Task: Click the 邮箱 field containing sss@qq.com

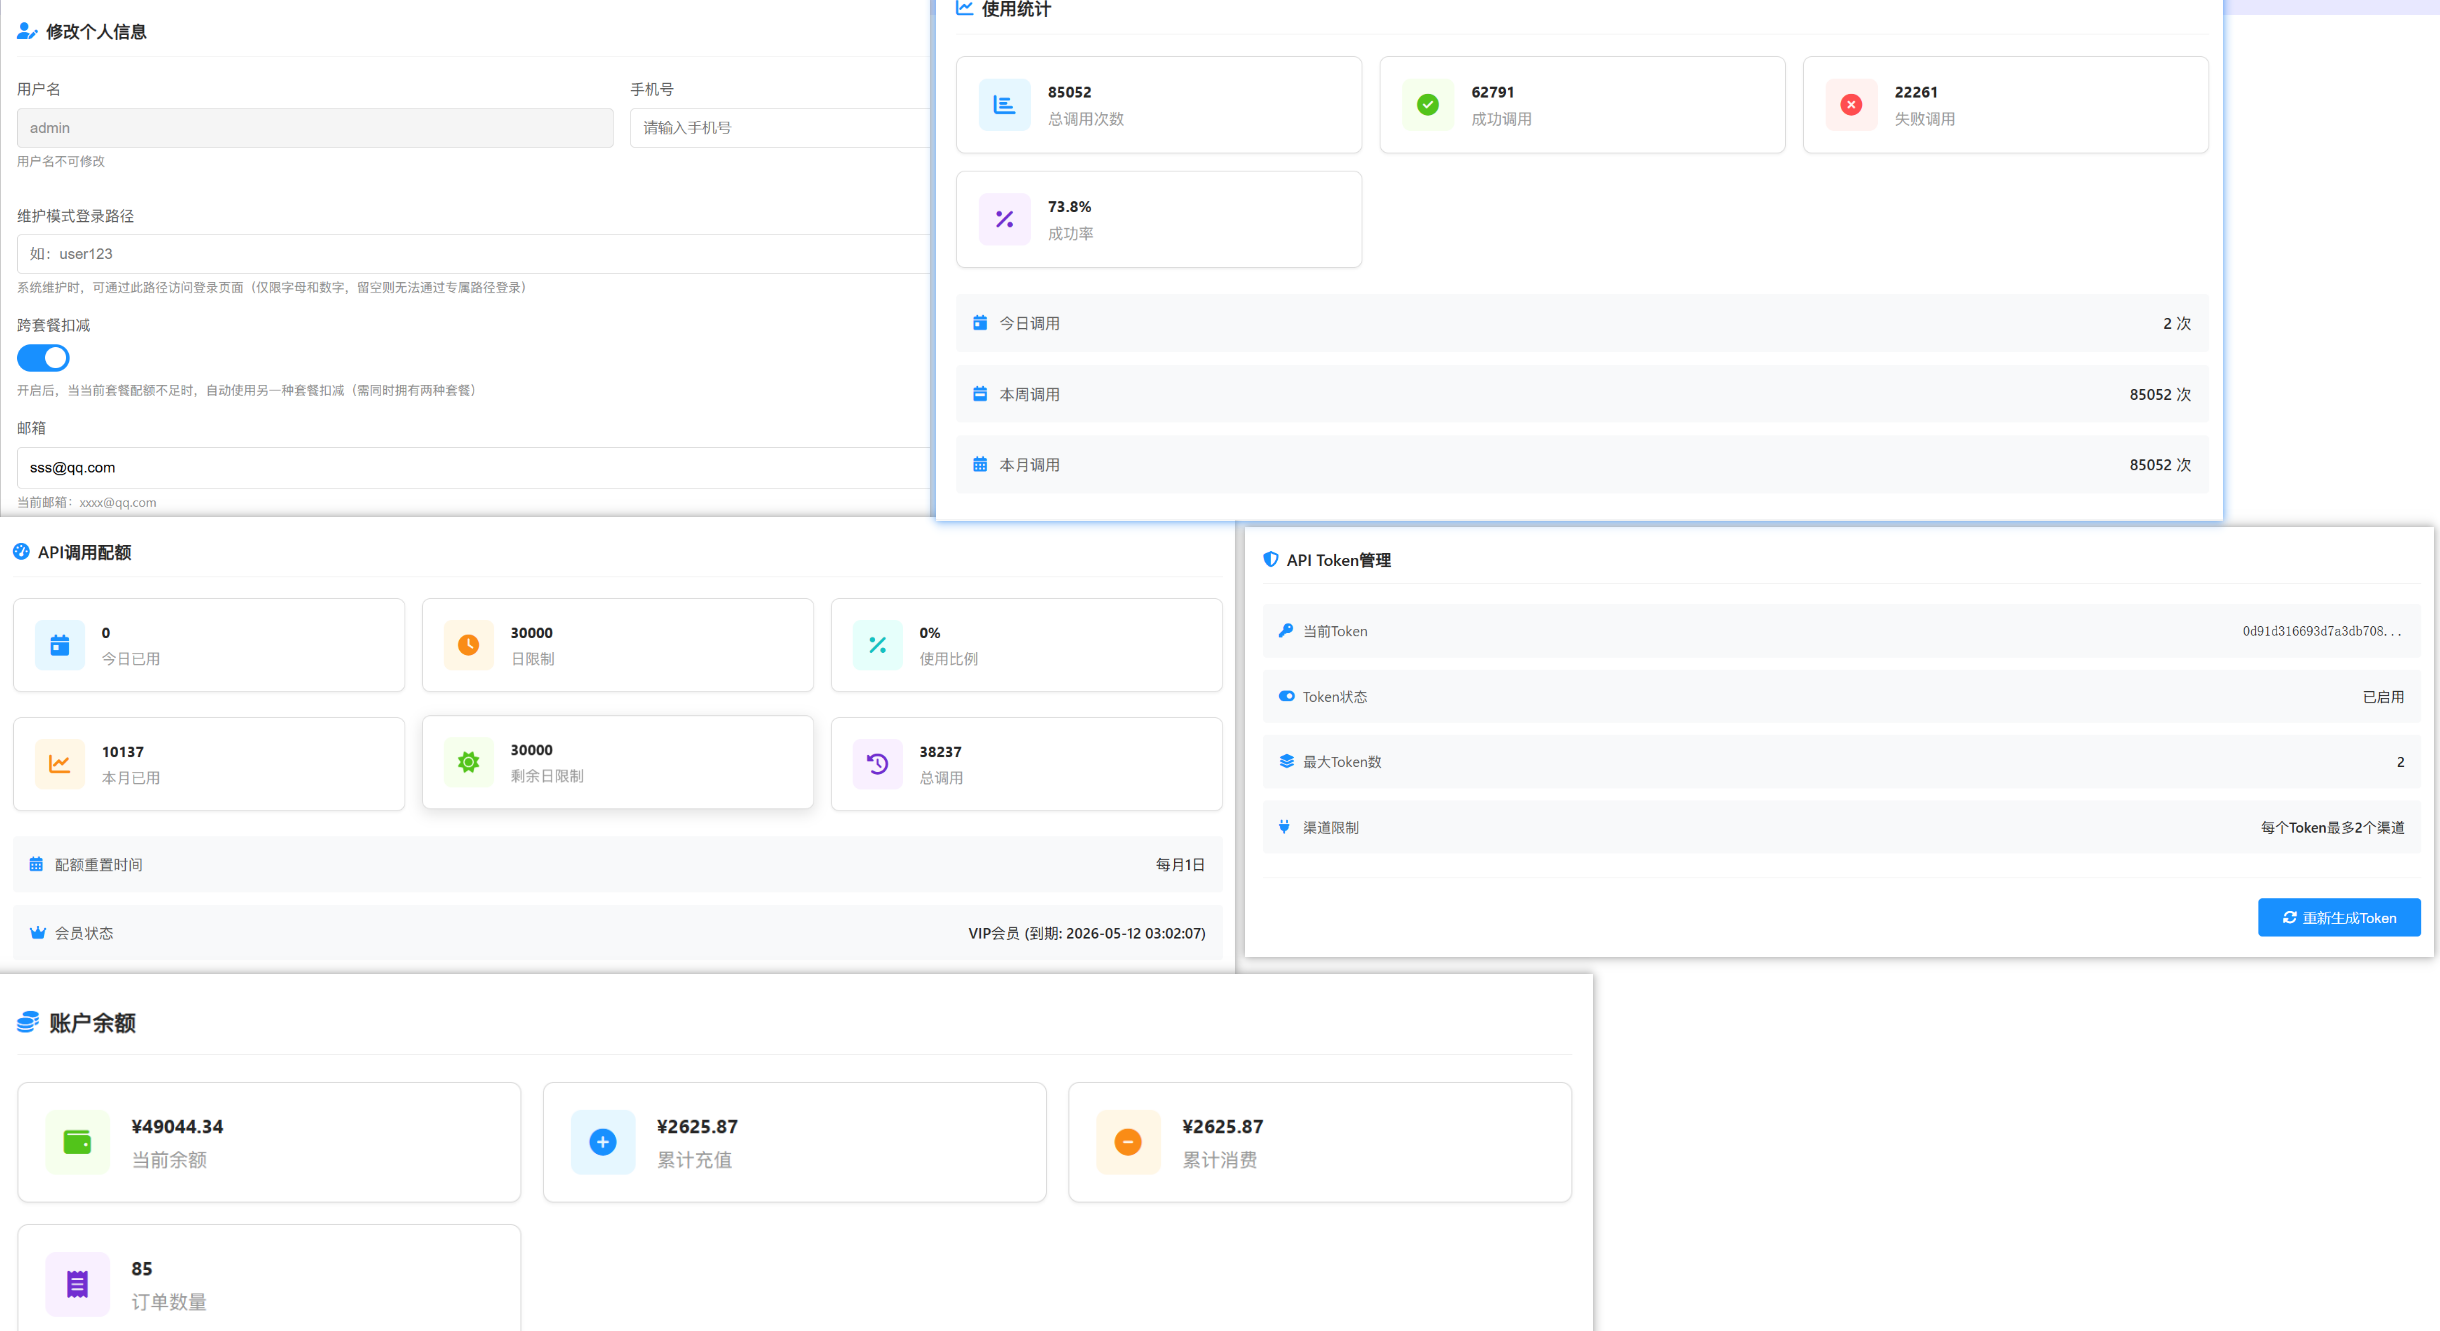Action: tap(475, 468)
